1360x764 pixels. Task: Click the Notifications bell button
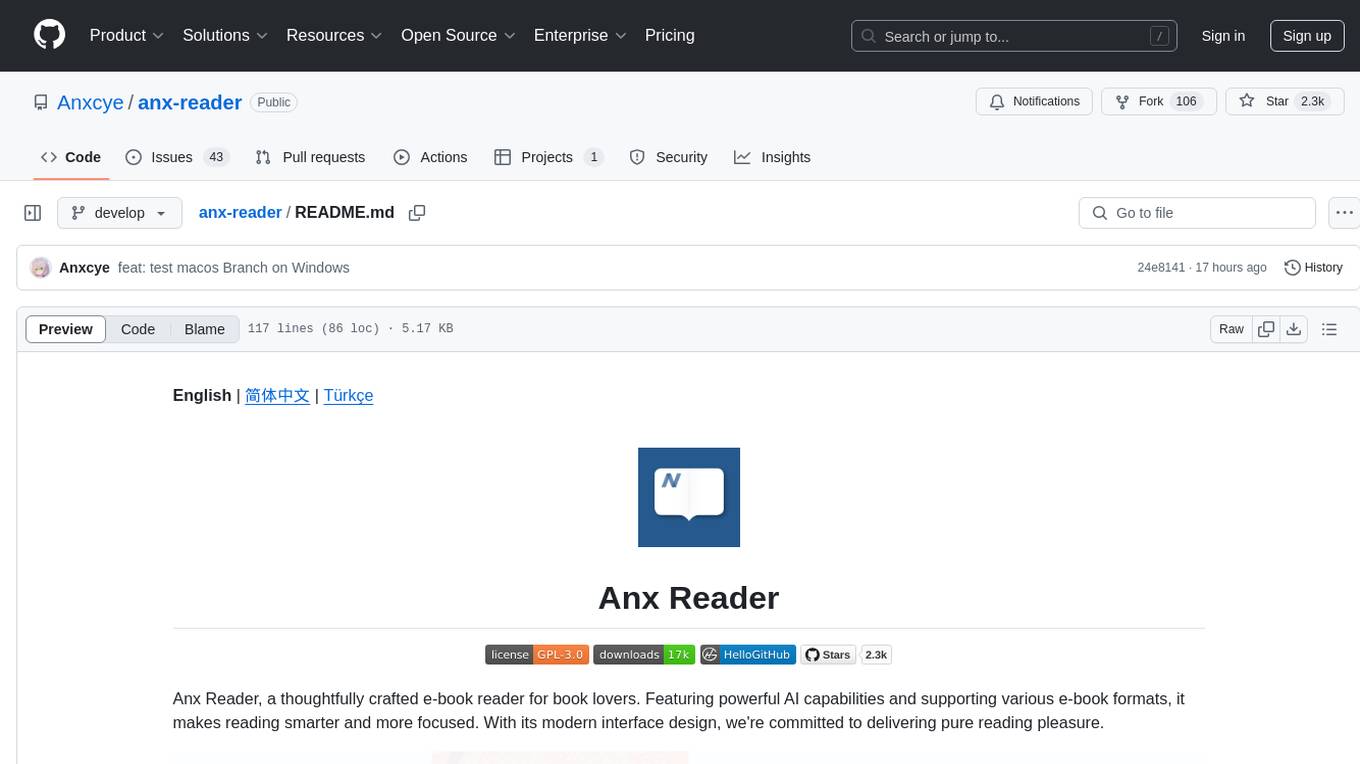point(1034,101)
